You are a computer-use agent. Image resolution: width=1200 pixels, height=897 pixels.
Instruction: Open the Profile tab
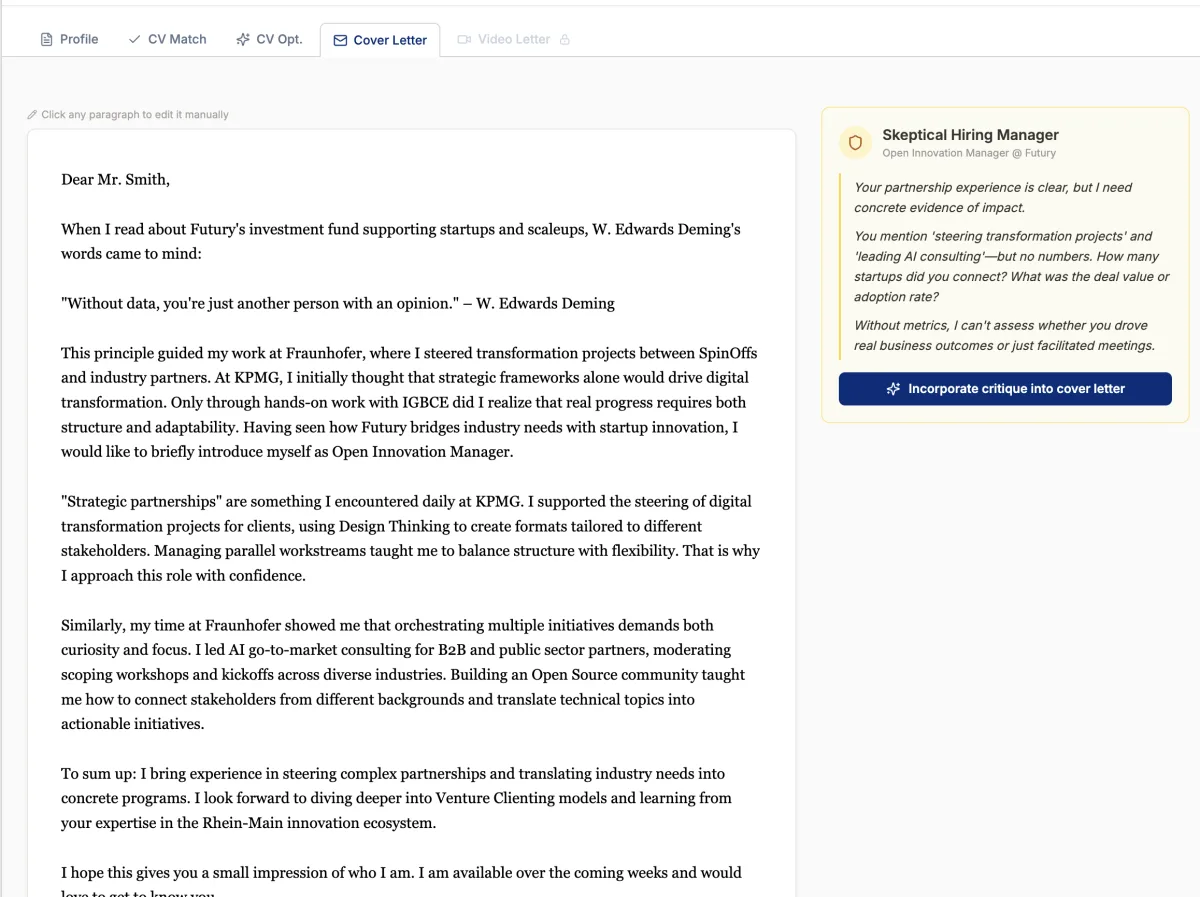tap(69, 39)
